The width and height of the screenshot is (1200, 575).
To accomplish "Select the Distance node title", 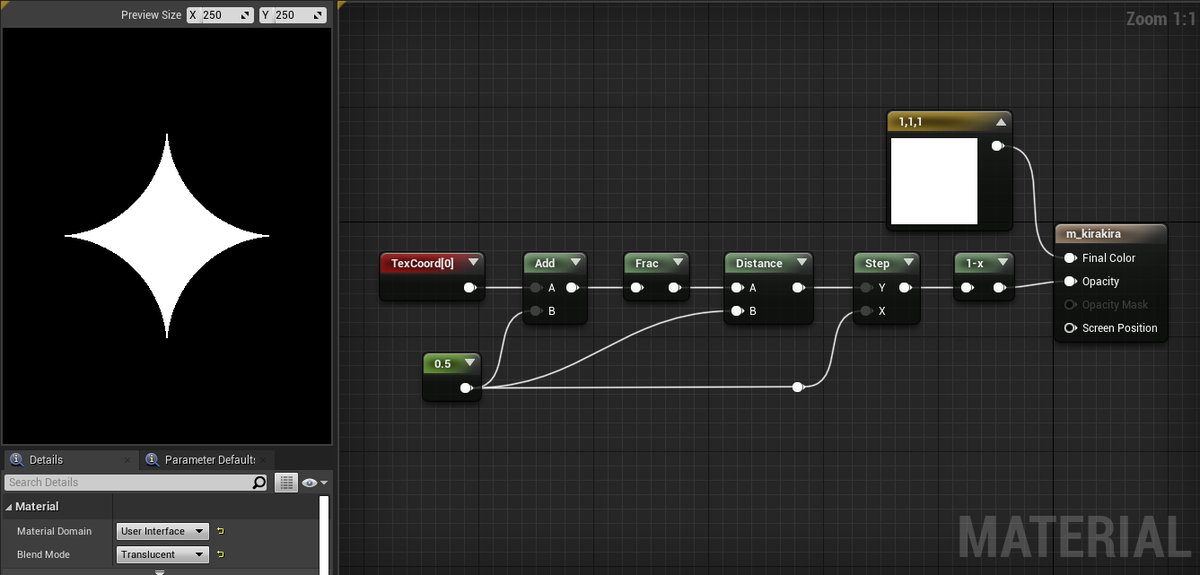I will [759, 263].
